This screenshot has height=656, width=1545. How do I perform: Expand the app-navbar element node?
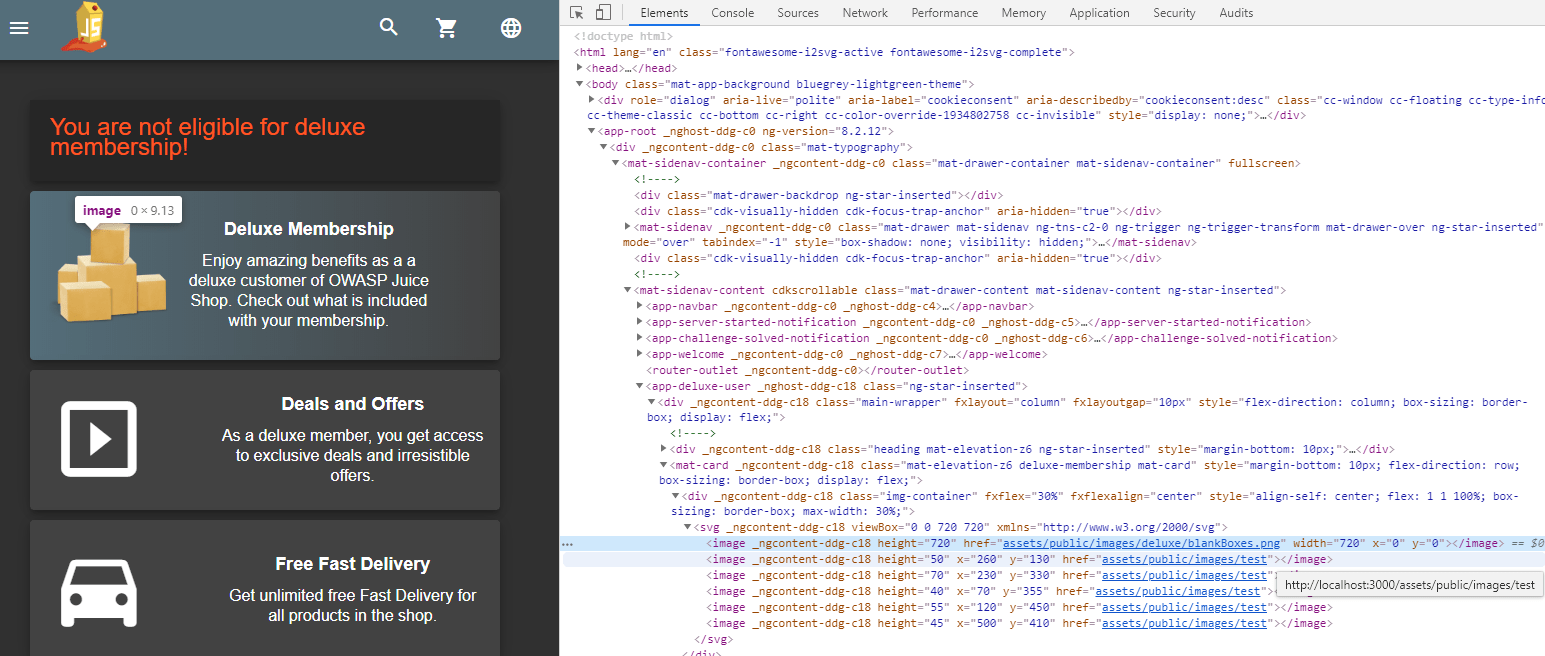(x=640, y=306)
